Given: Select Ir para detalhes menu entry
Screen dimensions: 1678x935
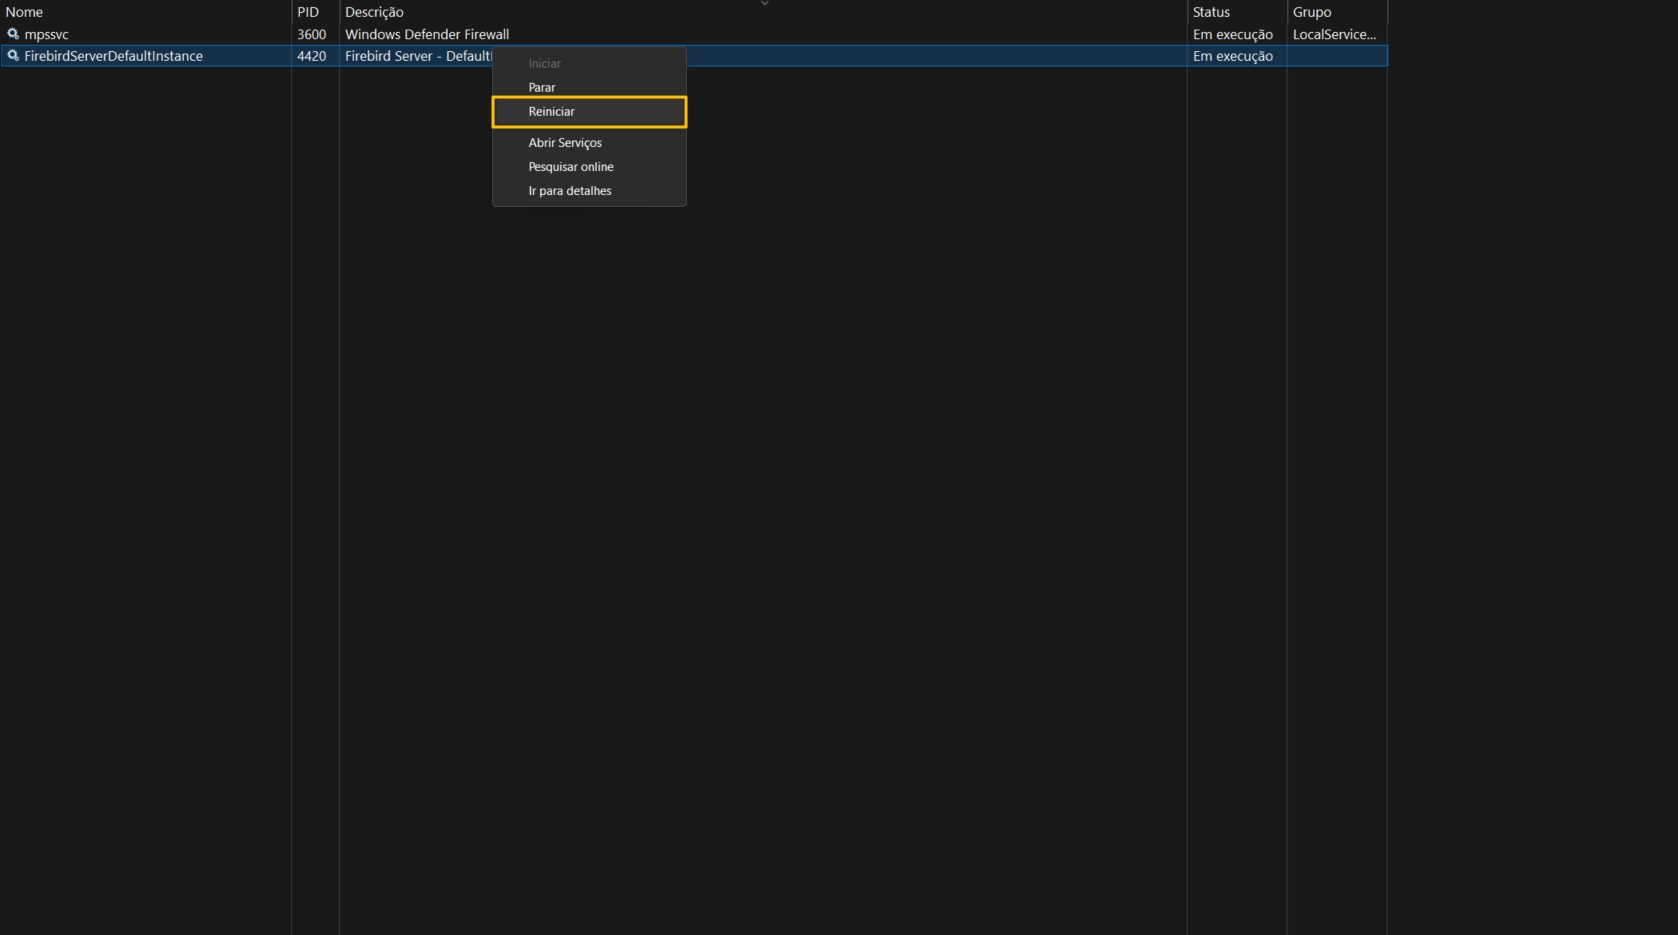Looking at the screenshot, I should point(589,191).
